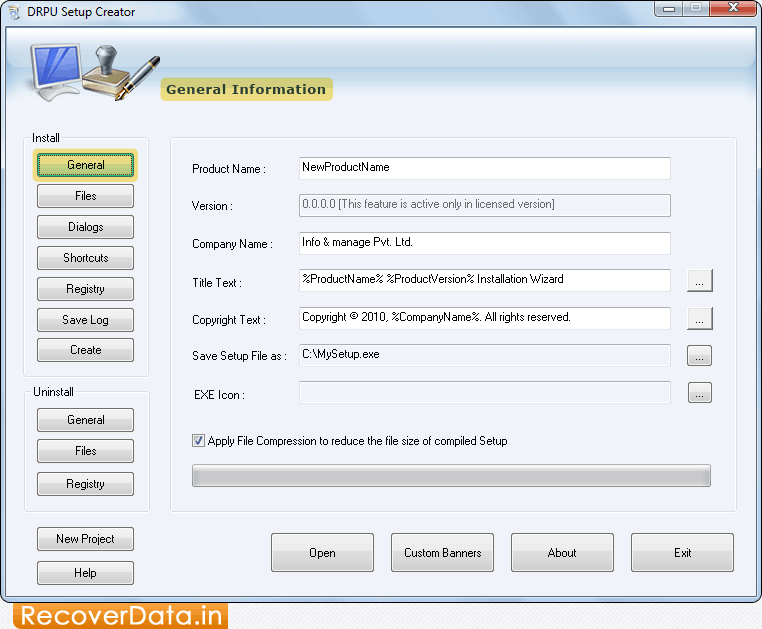Start a New Project
The width and height of the screenshot is (762, 629).
[86, 539]
